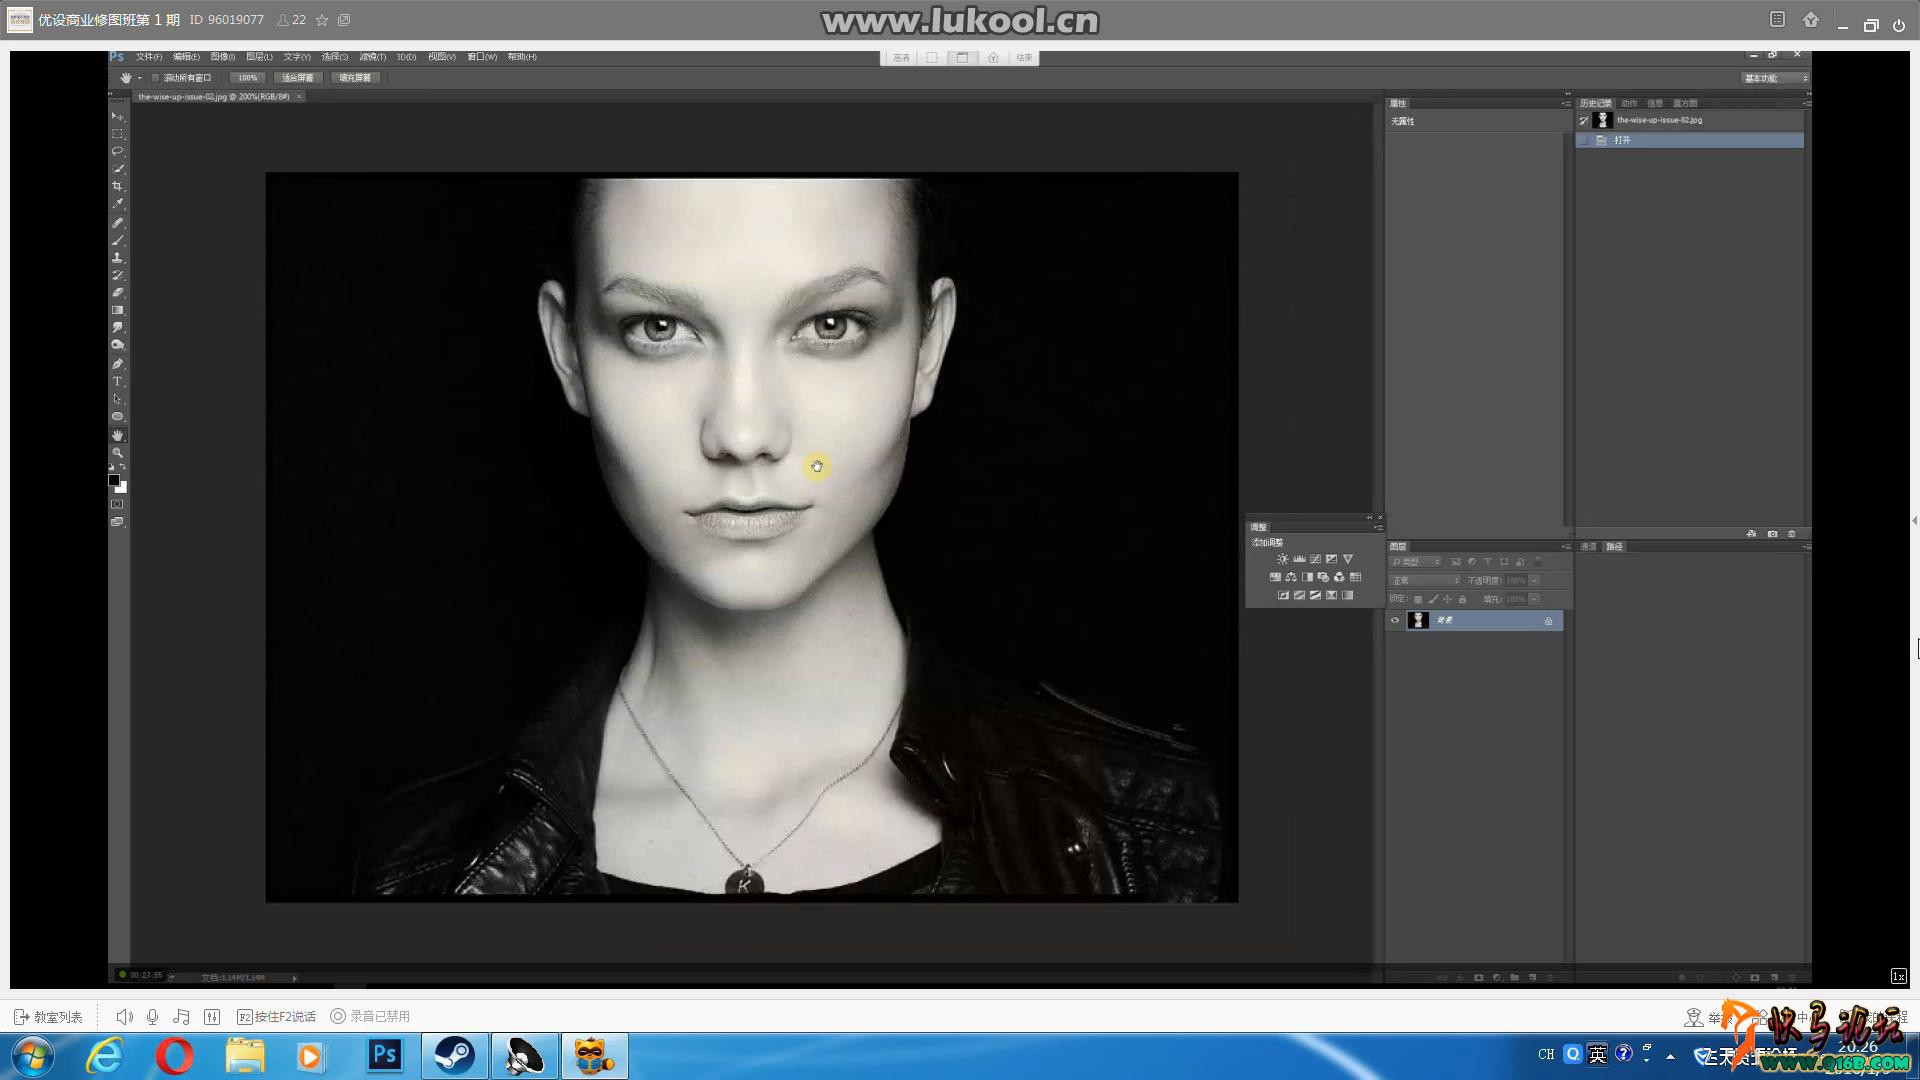Add a Brightness/Contrast adjustment
Viewport: 1920px width, 1080px height.
pos(1283,559)
